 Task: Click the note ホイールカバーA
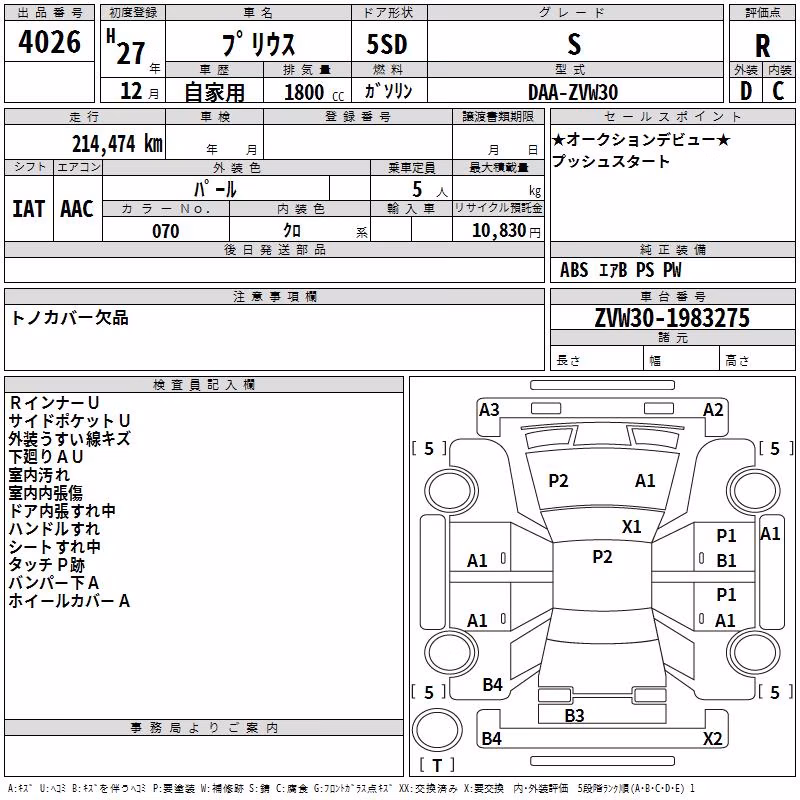69,601
